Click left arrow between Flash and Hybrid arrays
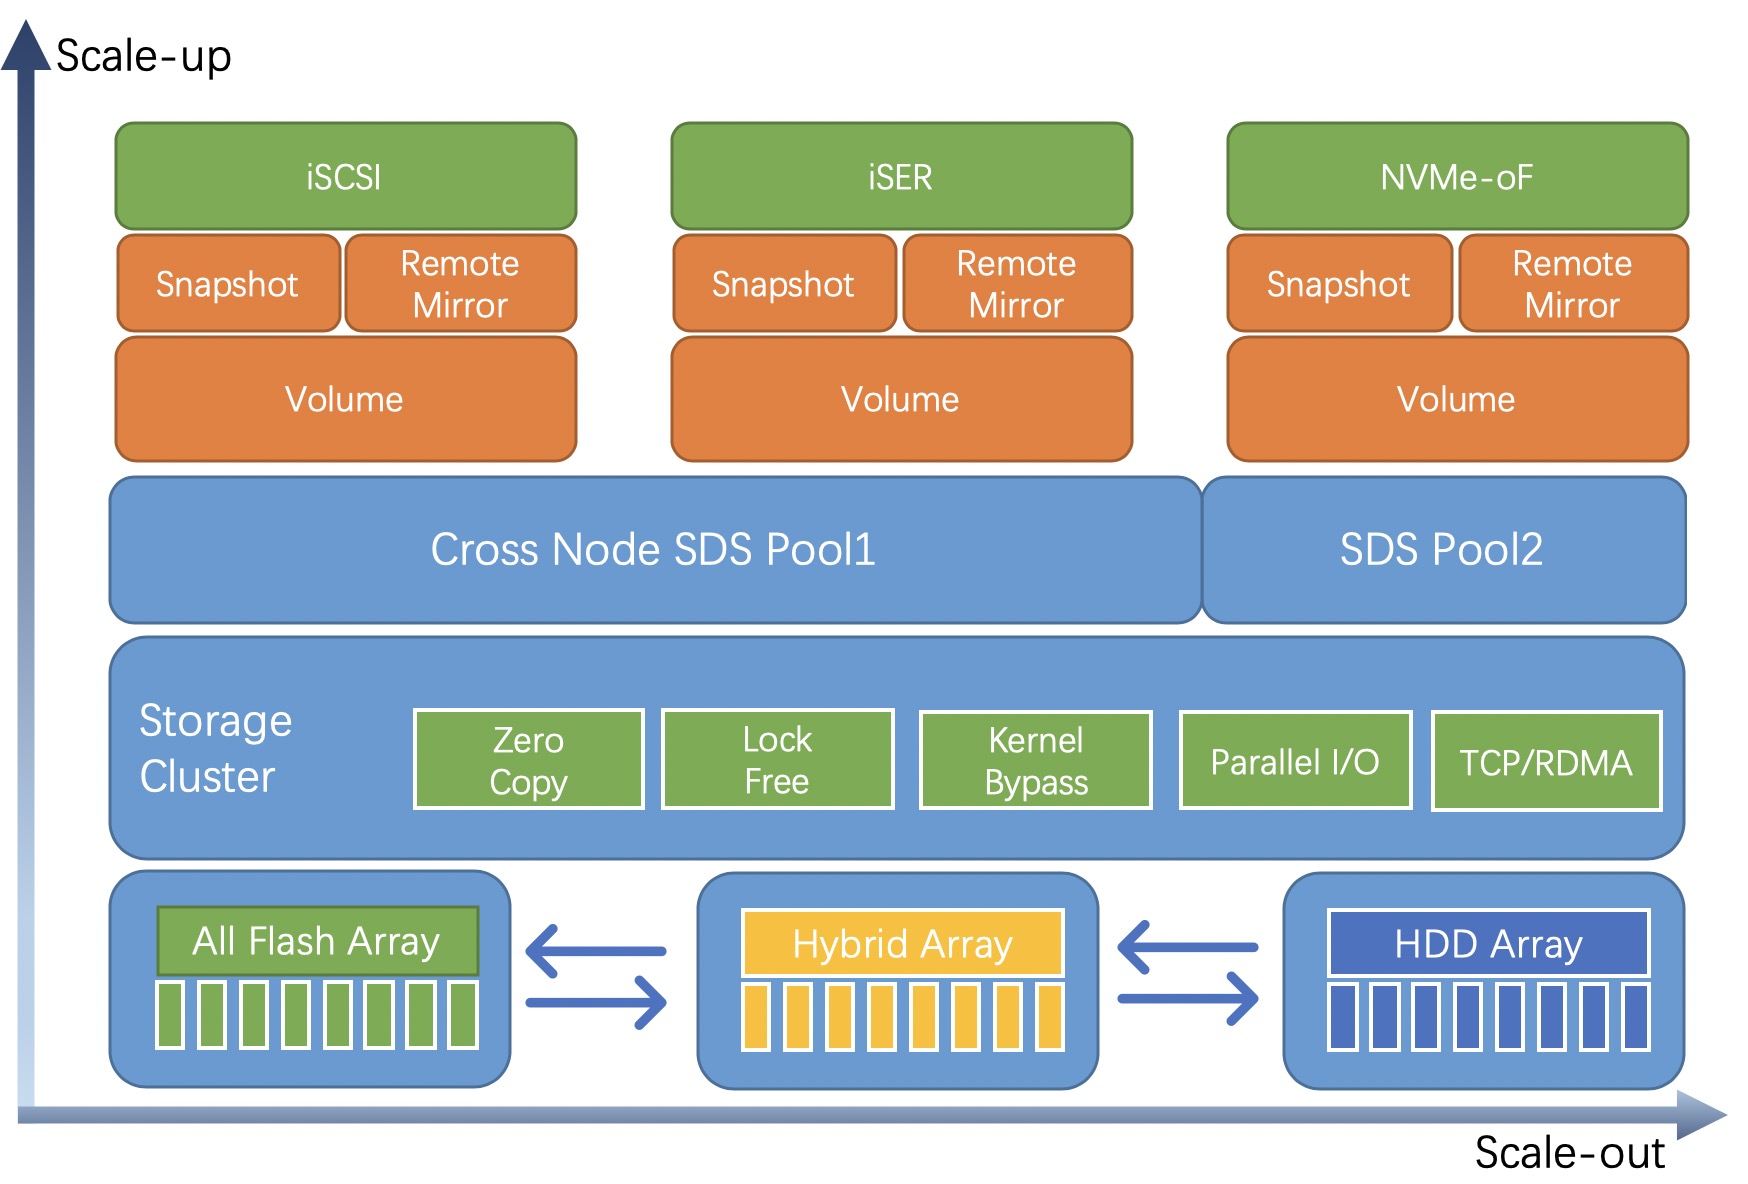1748x1184 pixels. click(x=596, y=950)
